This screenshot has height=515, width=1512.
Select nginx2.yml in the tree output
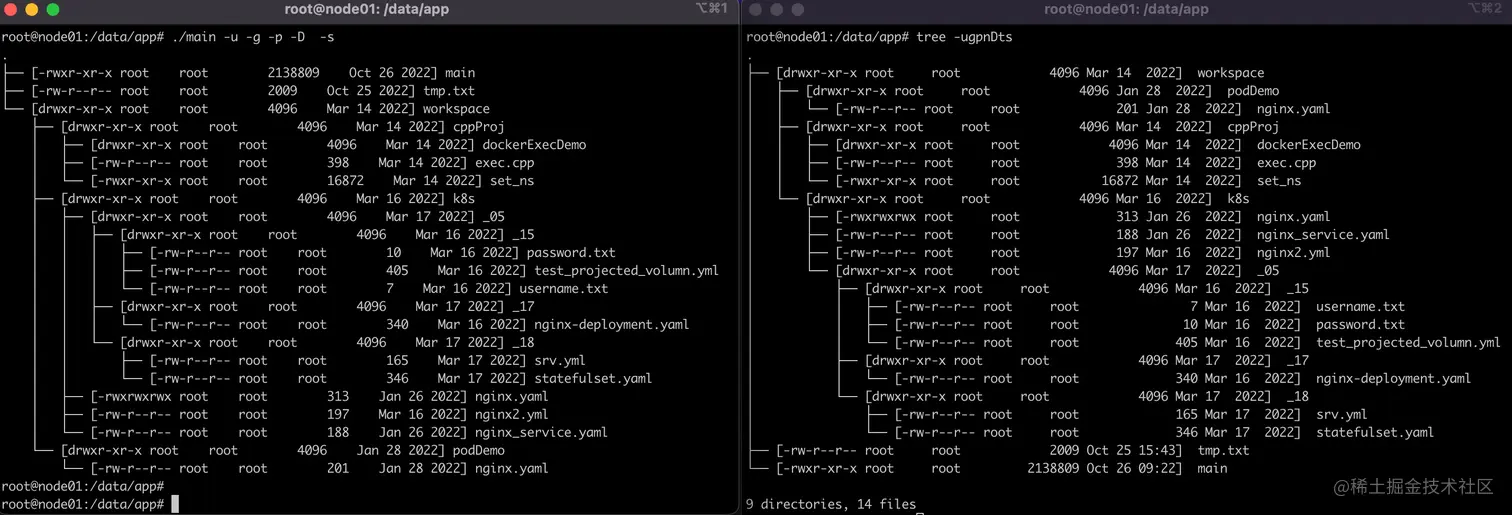(1293, 253)
